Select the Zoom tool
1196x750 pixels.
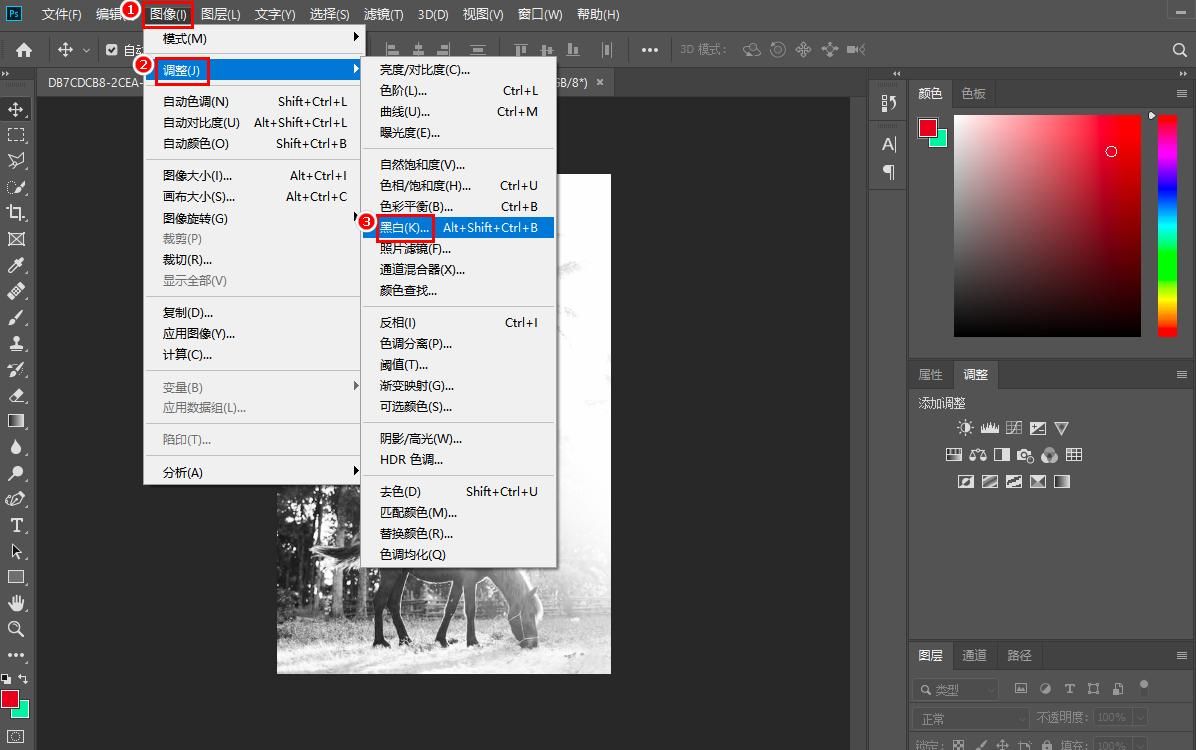click(x=16, y=629)
